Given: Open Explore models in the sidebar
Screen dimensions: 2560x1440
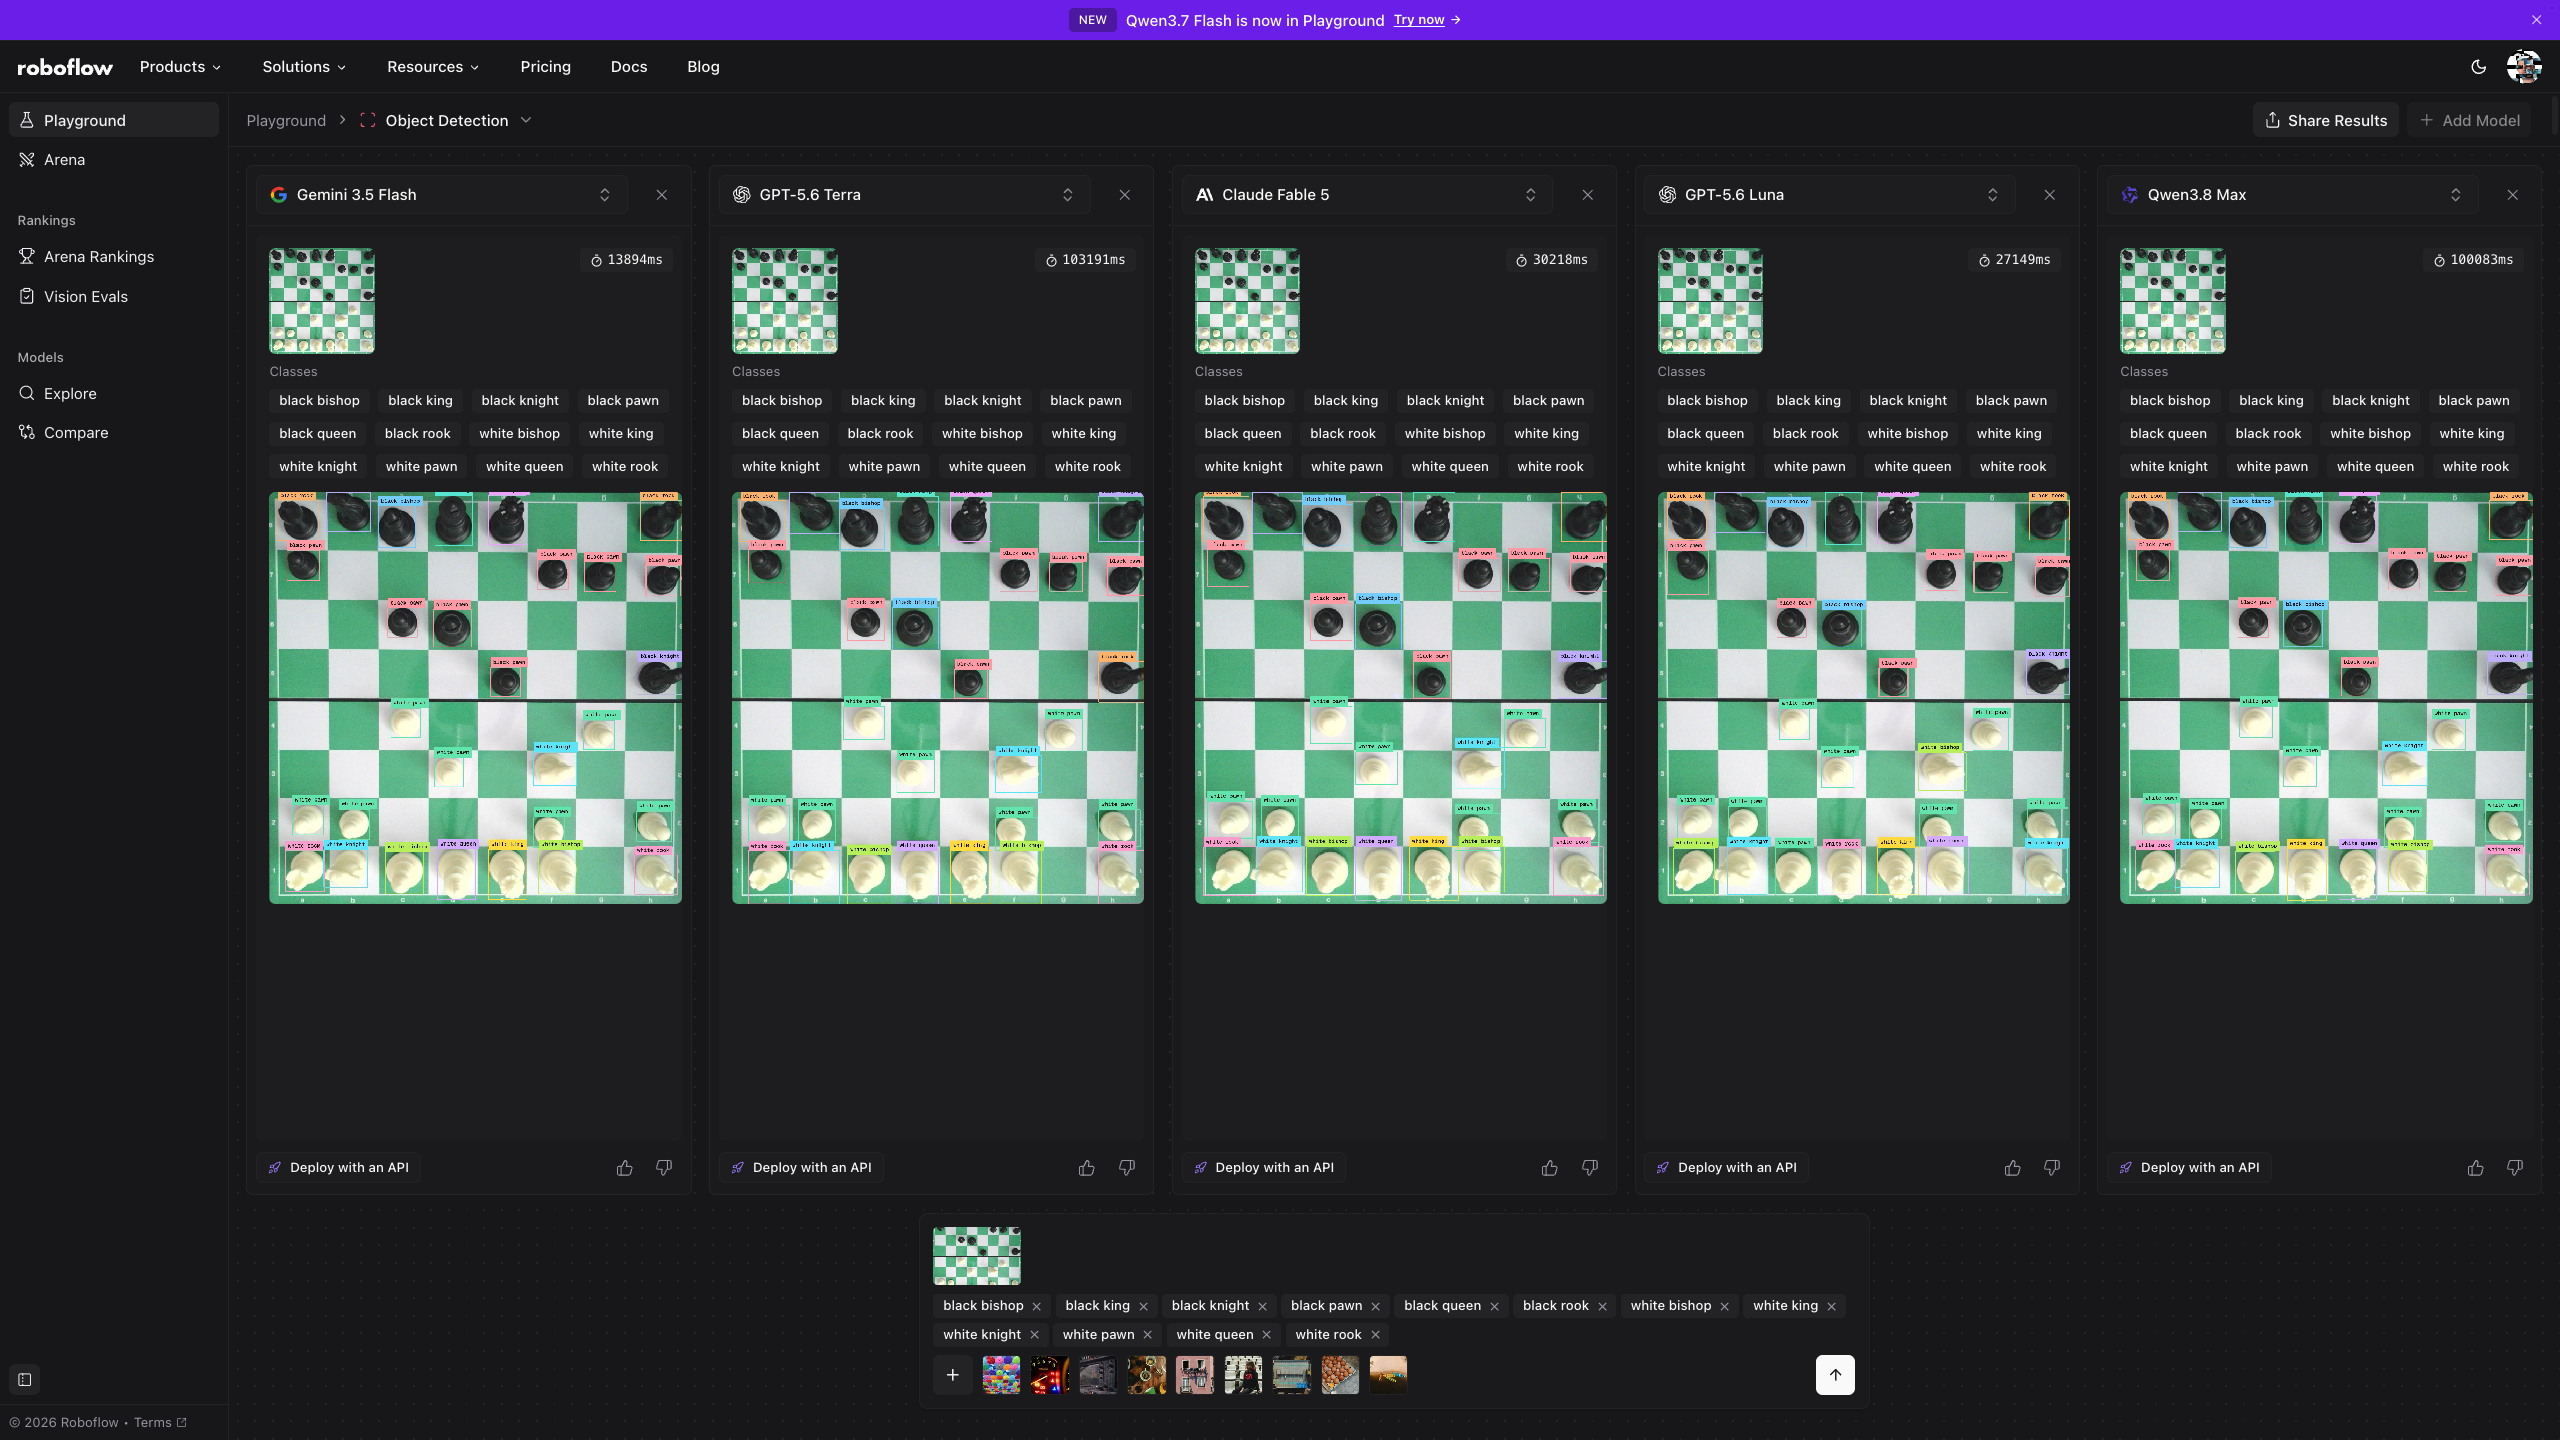Looking at the screenshot, I should click(x=114, y=394).
